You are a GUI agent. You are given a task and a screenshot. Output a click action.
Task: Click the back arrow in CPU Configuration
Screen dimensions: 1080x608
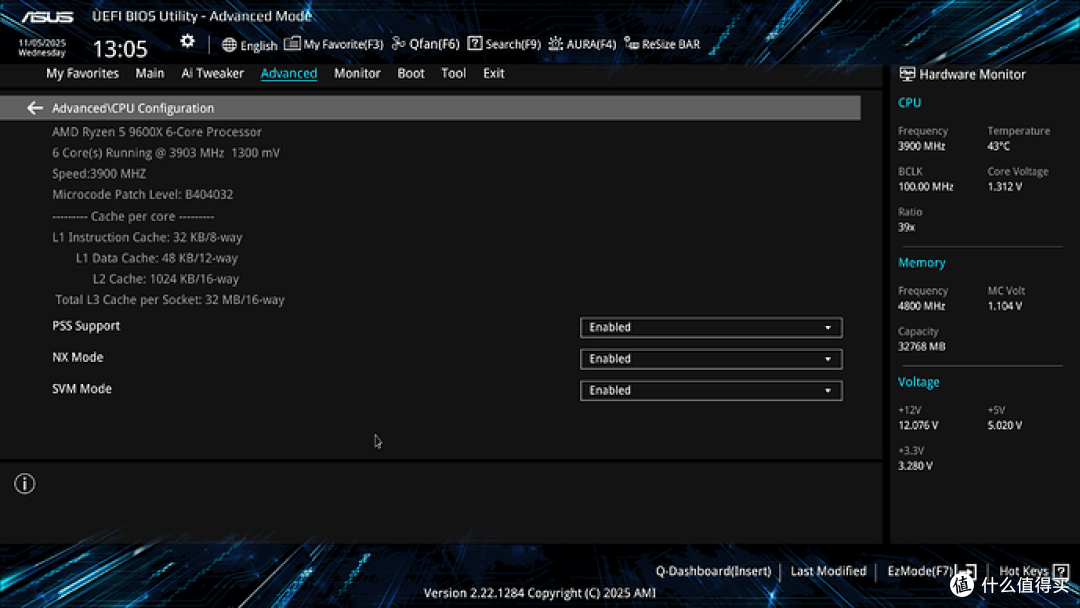[x=34, y=108]
